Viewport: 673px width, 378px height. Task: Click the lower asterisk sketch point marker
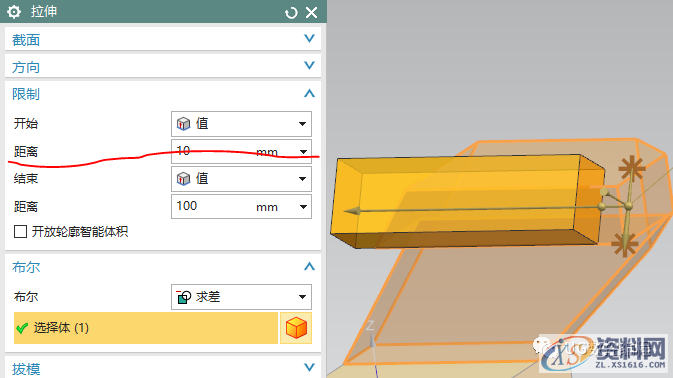point(625,245)
